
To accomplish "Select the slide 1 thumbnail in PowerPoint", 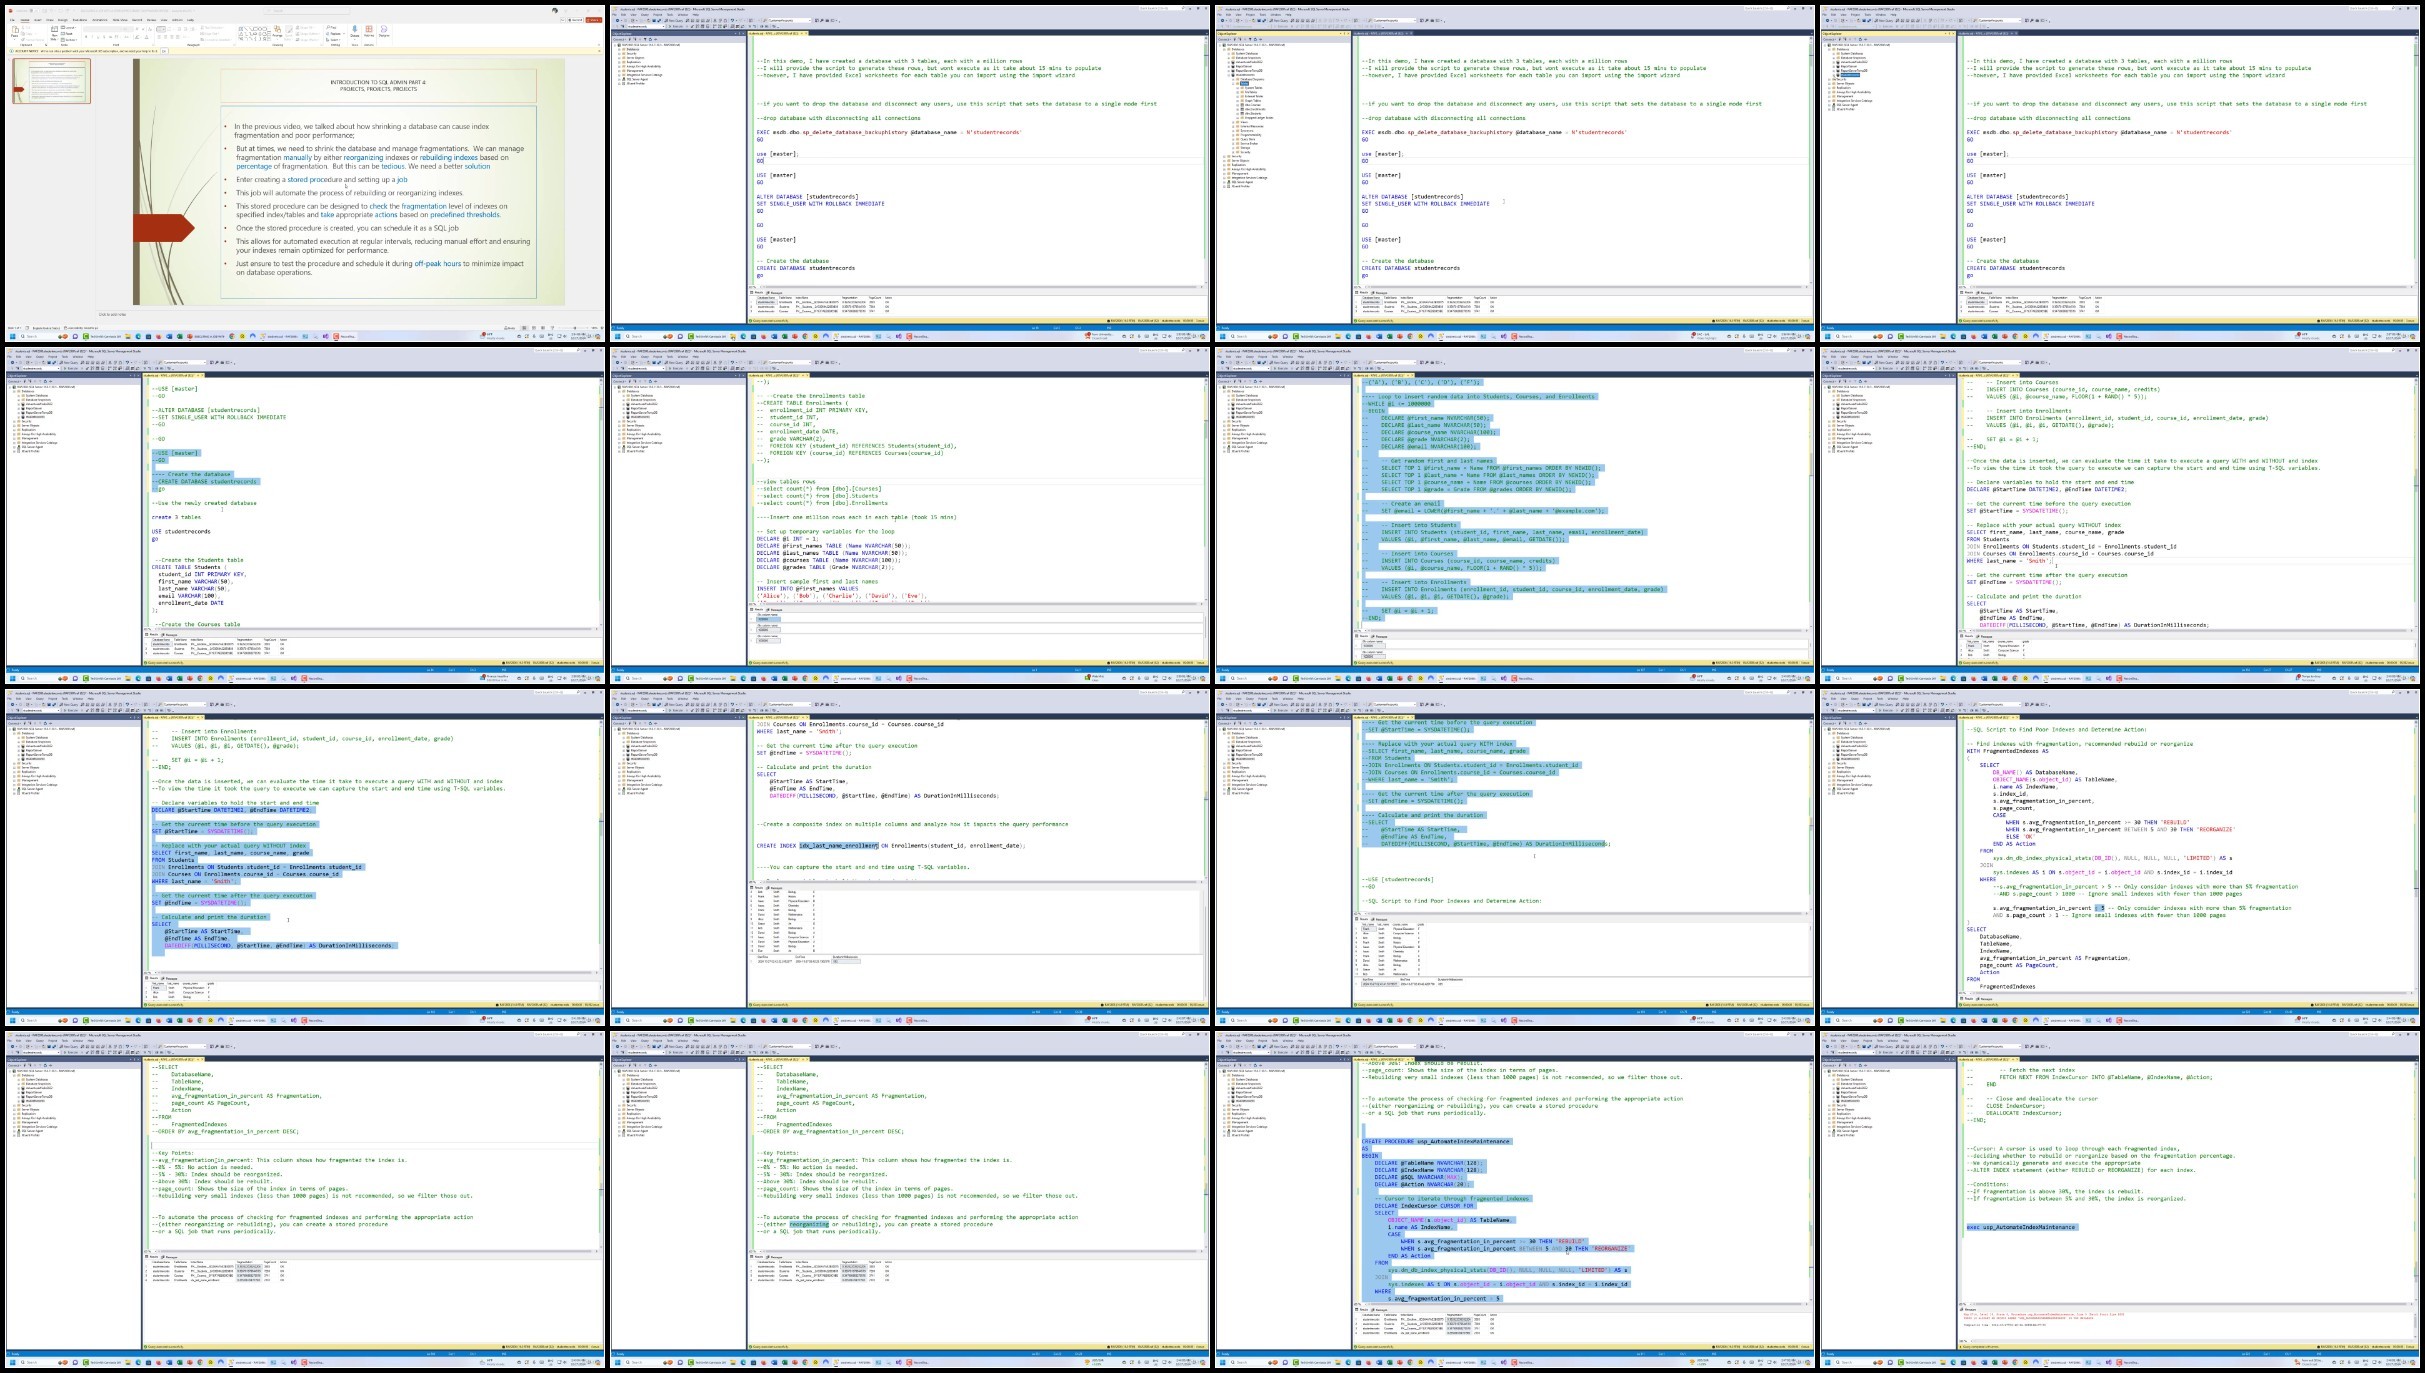I will tap(52, 80).
